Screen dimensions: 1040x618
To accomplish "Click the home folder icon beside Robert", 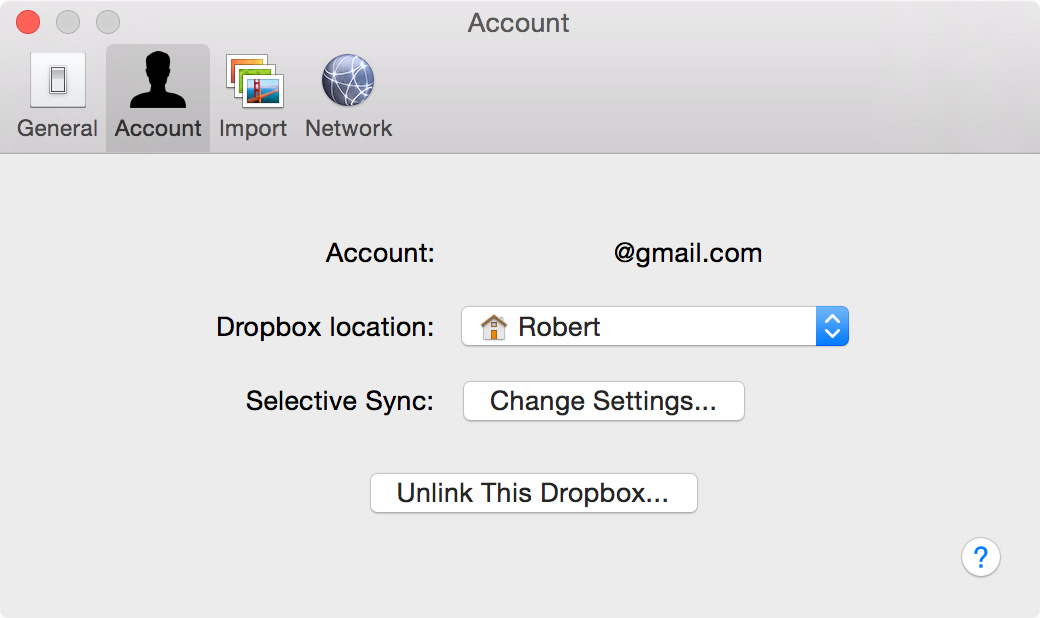I will click(493, 328).
